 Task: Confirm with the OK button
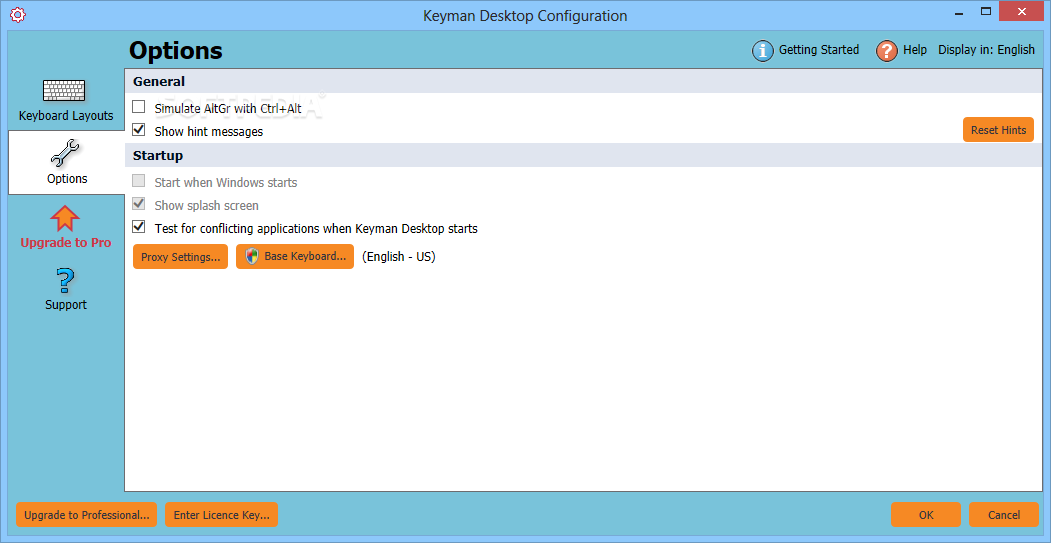[x=926, y=515]
